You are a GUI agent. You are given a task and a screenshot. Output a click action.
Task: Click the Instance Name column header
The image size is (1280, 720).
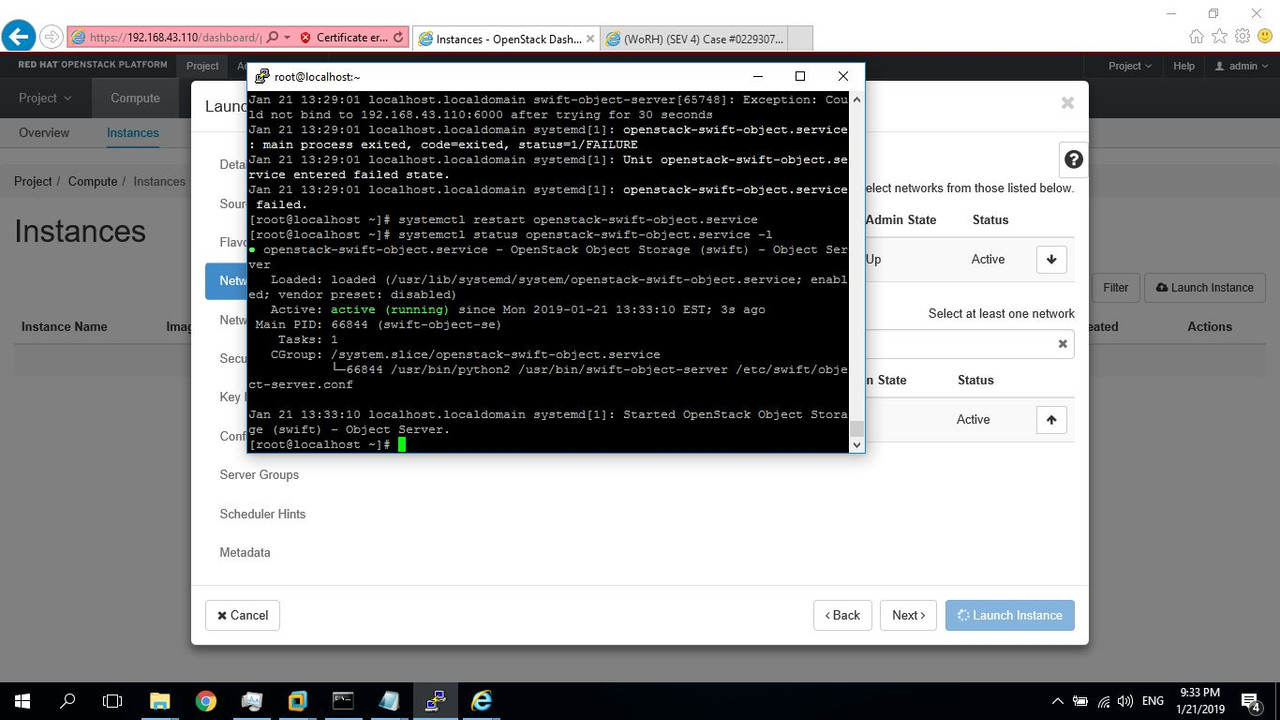click(64, 327)
